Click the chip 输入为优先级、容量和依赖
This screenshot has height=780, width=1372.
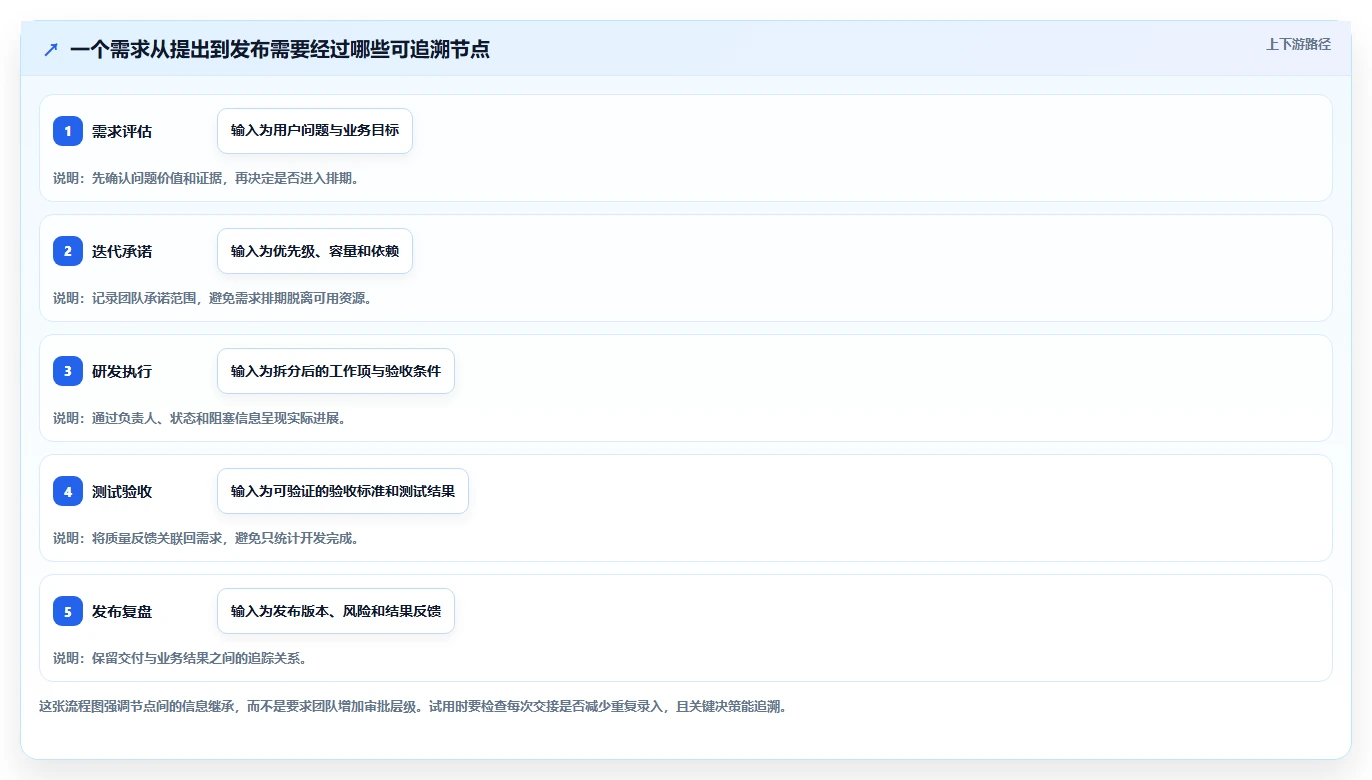point(315,251)
